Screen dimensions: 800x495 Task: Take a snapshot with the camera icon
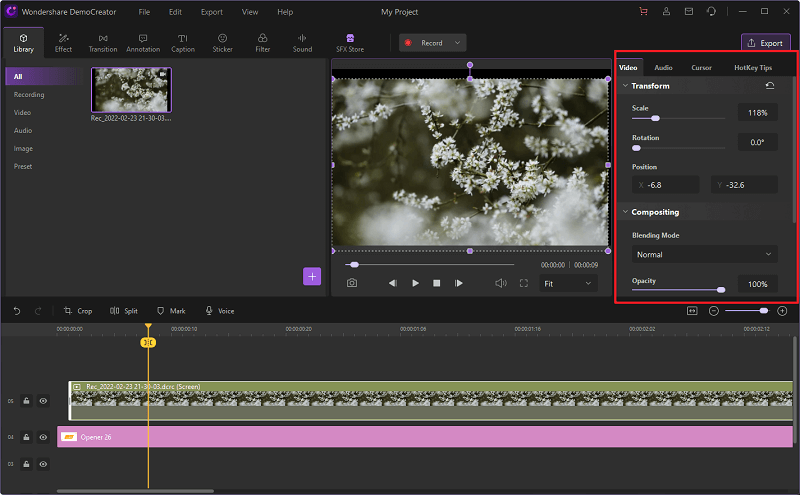pos(352,283)
